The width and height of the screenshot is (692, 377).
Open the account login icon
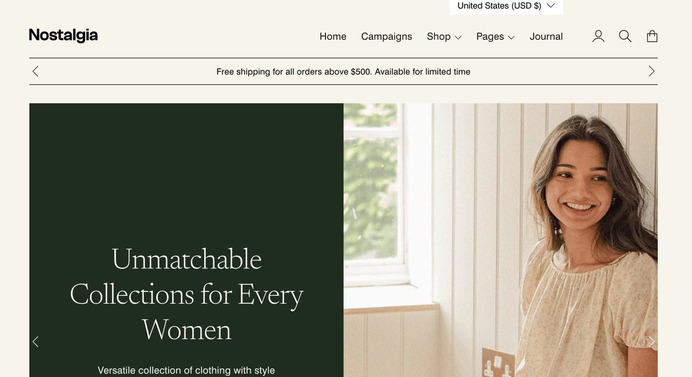[598, 36]
